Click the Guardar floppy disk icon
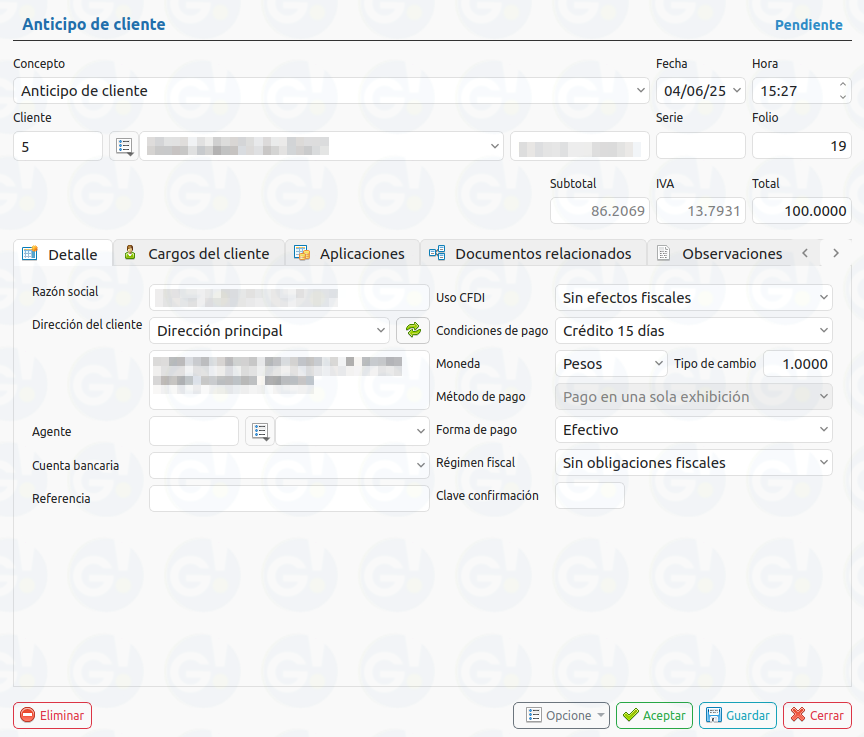Screen dimensions: 864x737 714,715
